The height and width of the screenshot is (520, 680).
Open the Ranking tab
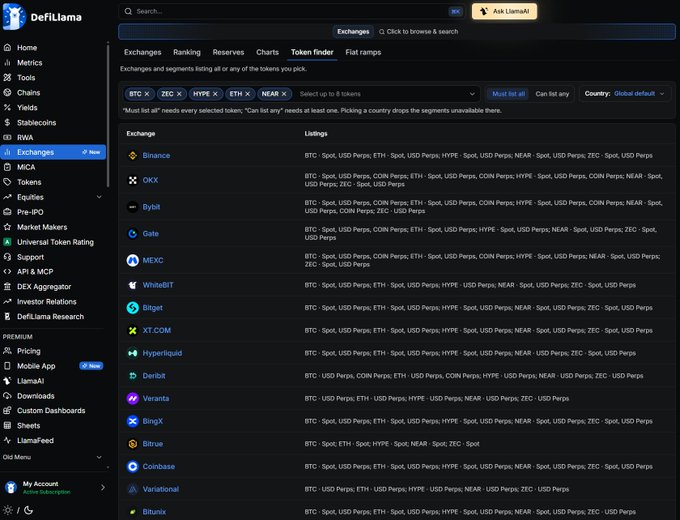pyautogui.click(x=187, y=52)
